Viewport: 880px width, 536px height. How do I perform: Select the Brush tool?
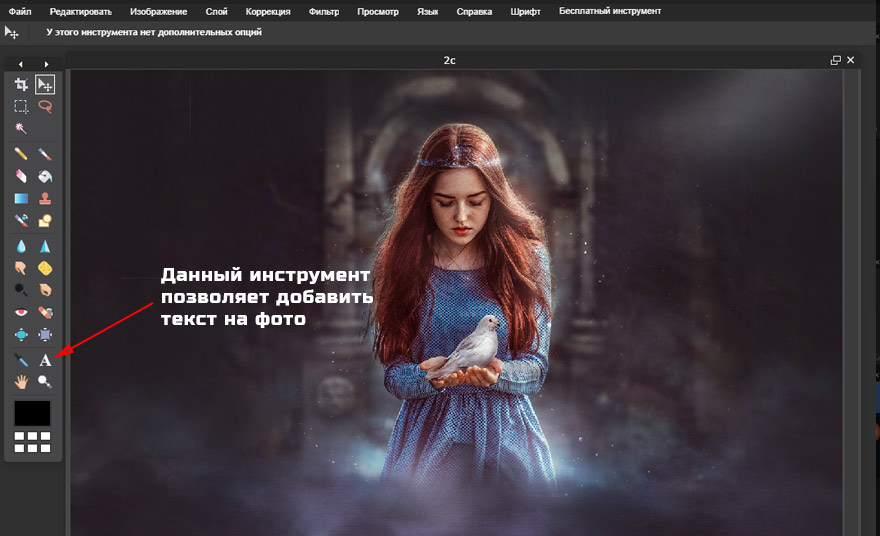pos(45,154)
